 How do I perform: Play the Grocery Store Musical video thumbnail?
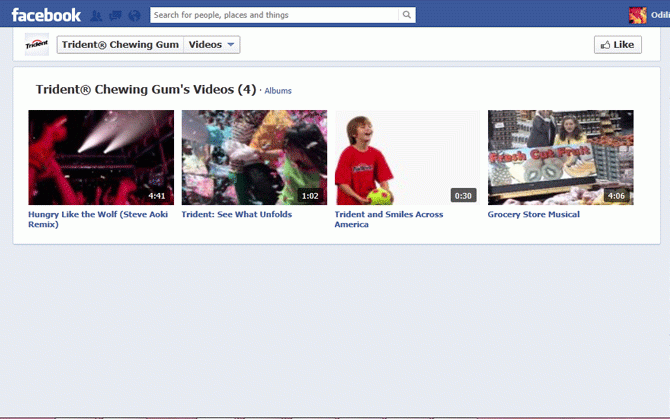click(x=561, y=158)
